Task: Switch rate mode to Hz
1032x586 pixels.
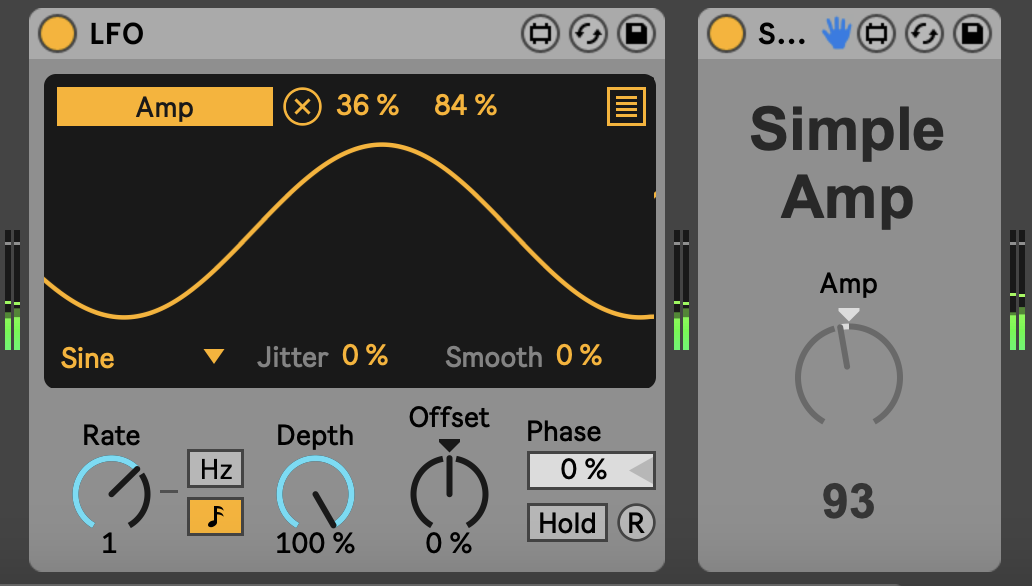Action: pyautogui.click(x=215, y=469)
